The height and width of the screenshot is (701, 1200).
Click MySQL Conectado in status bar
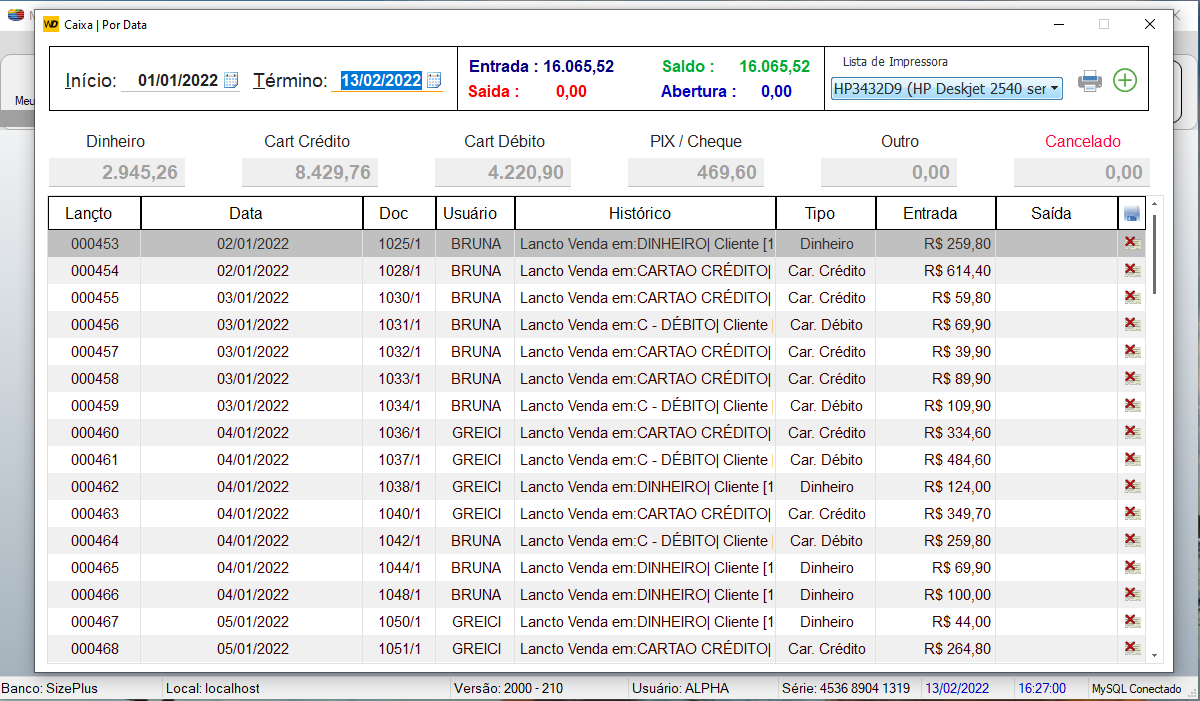coord(1135,689)
